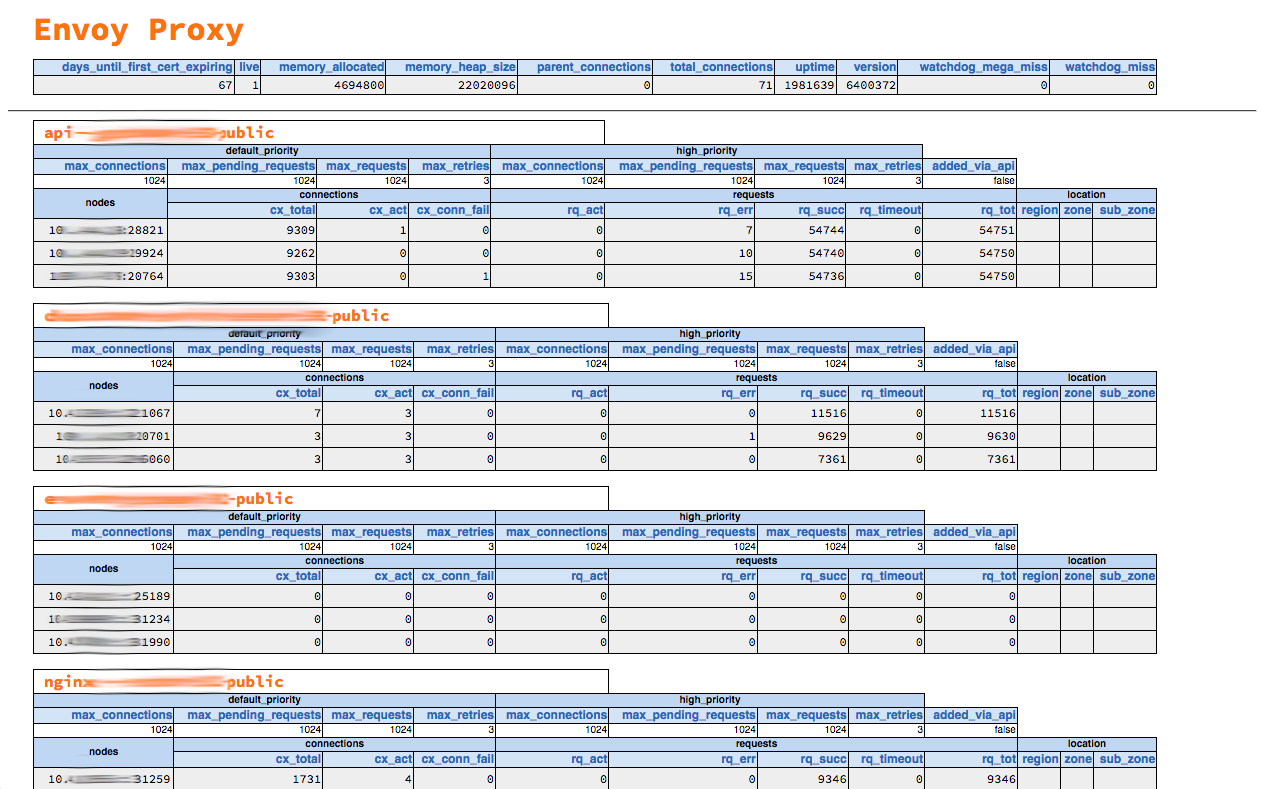The width and height of the screenshot is (1263, 789).
Task: Click cx_total value 9309
Action: click(x=301, y=230)
